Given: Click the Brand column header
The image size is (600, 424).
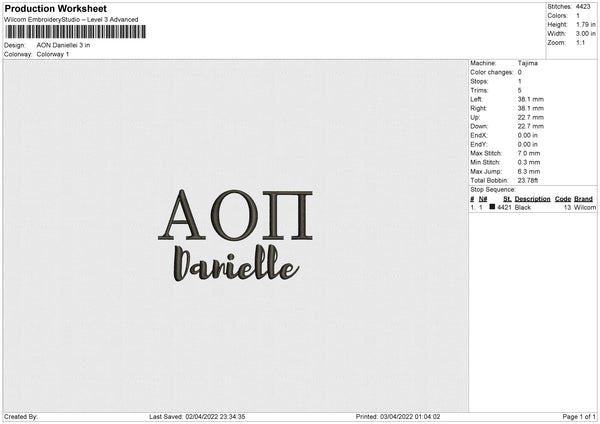Looking at the screenshot, I should coord(584,199).
